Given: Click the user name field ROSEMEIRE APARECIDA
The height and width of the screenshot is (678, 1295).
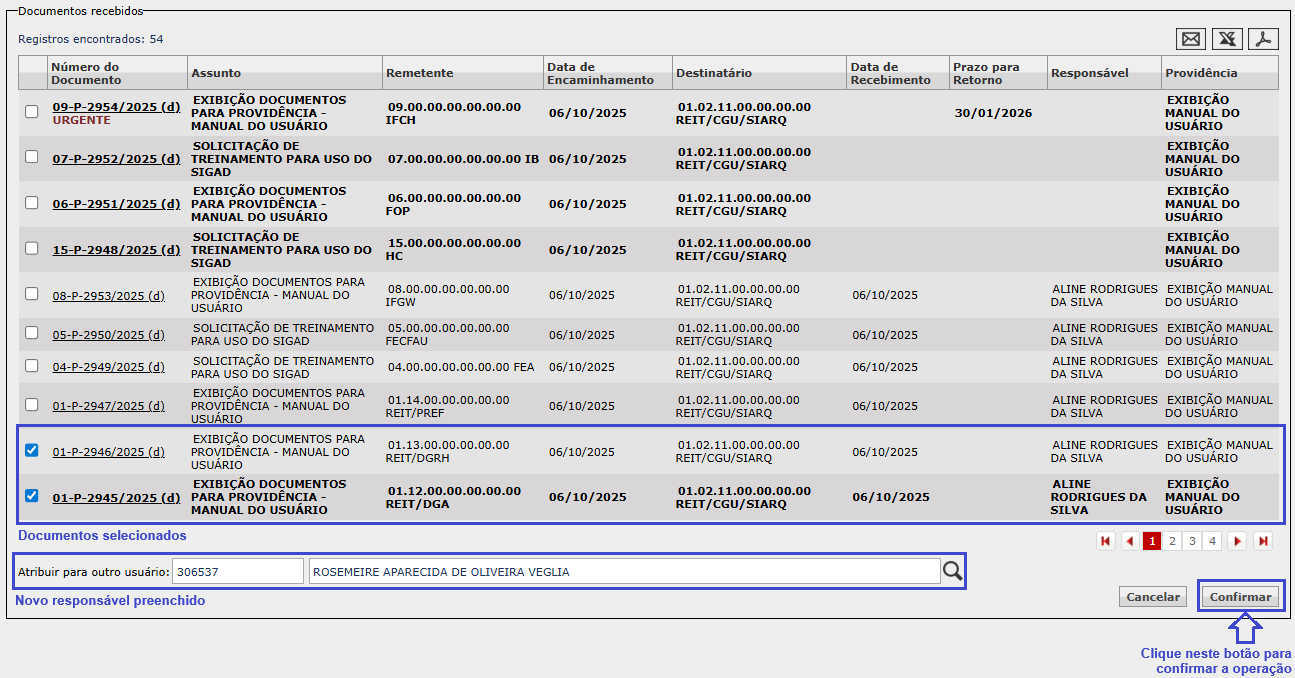Looking at the screenshot, I should pos(623,572).
